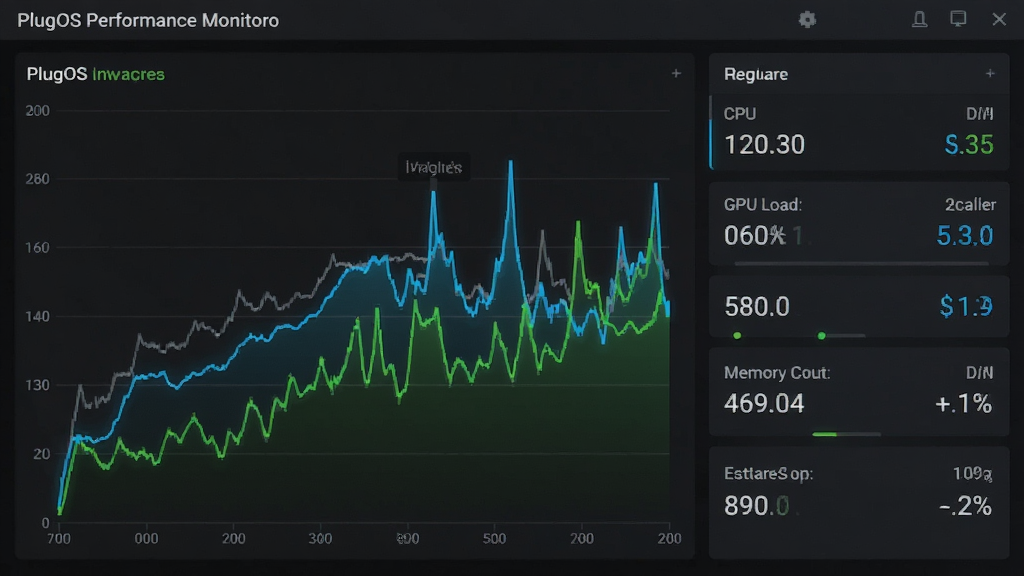This screenshot has height=576, width=1024.
Task: Expand the PlugOS chart panel plus icon
Action: point(676,74)
